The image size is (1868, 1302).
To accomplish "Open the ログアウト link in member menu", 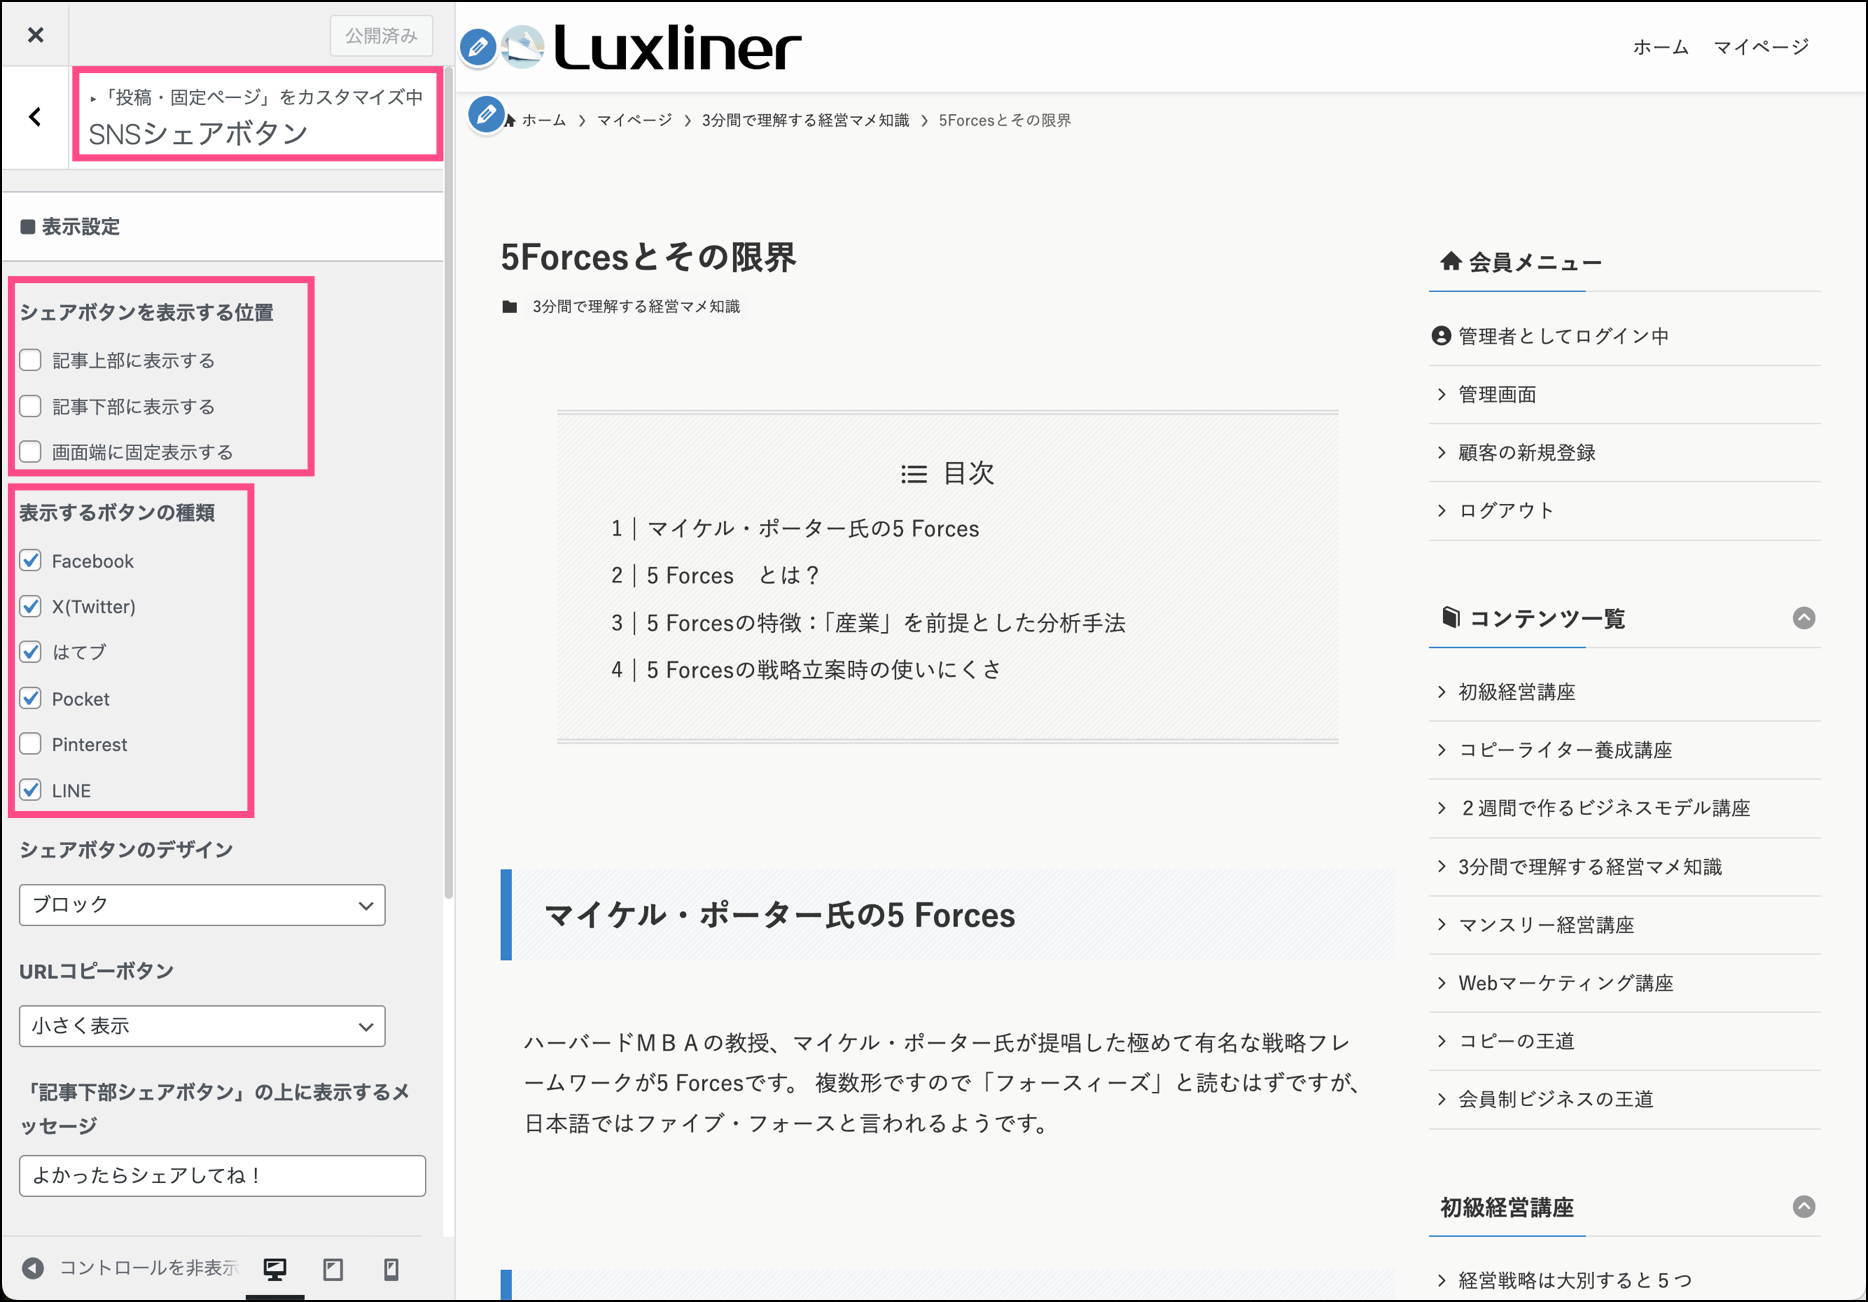I will pos(1506,511).
